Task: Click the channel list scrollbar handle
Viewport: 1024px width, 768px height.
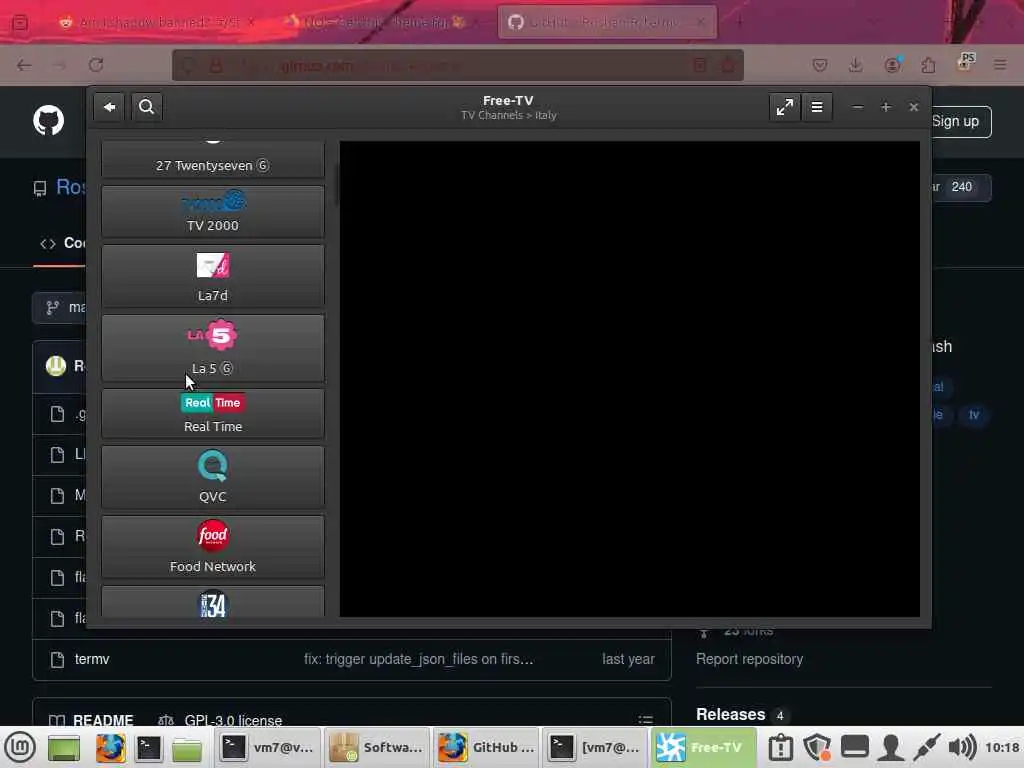Action: tap(336, 184)
